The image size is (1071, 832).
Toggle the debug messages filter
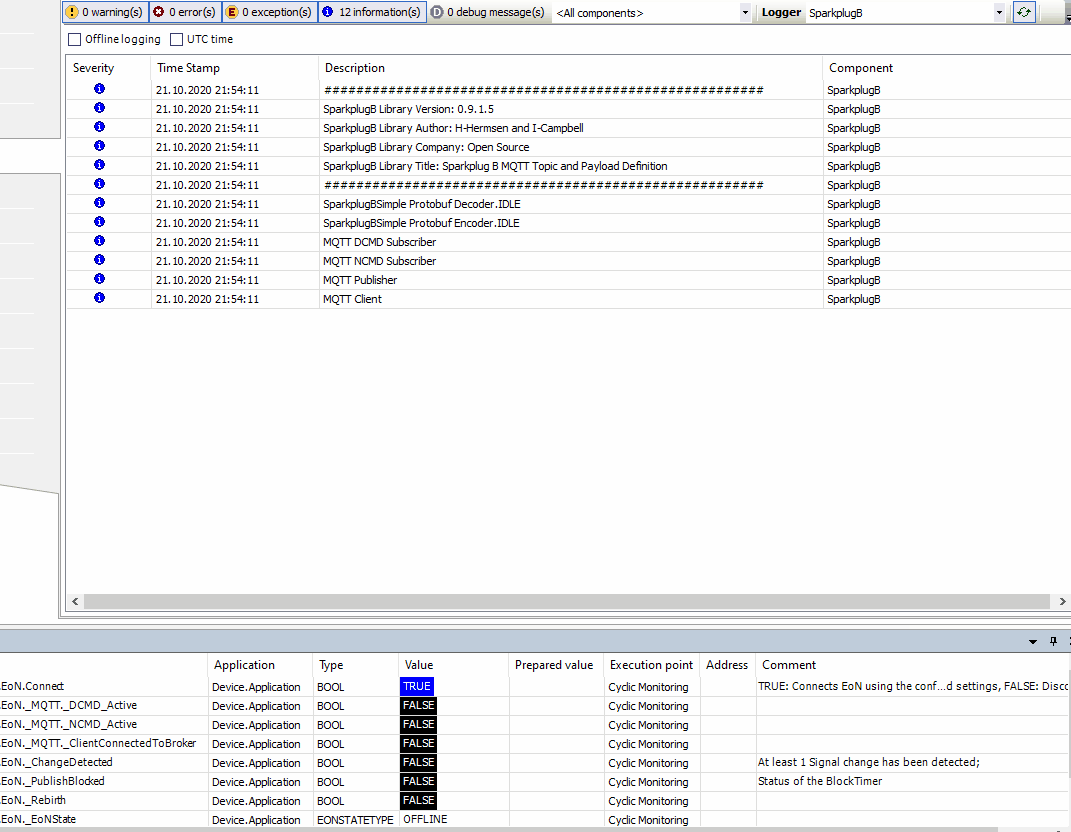[x=488, y=12]
